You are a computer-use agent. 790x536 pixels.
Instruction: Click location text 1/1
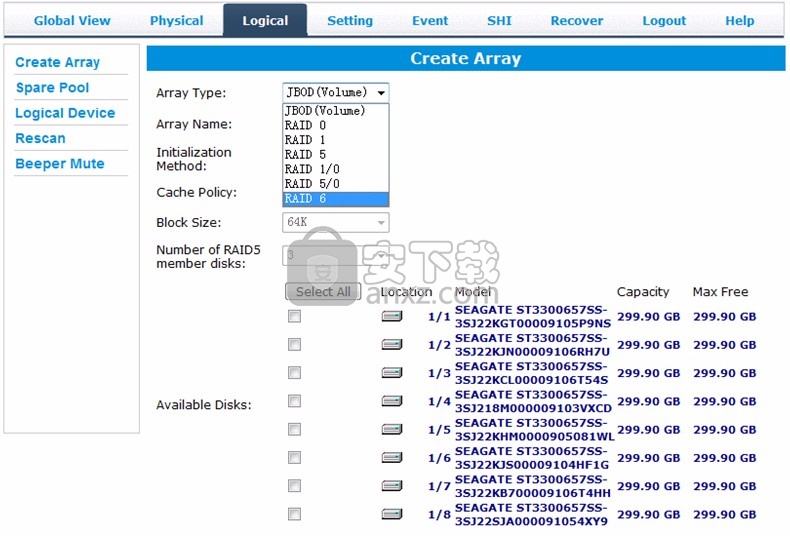(x=439, y=317)
